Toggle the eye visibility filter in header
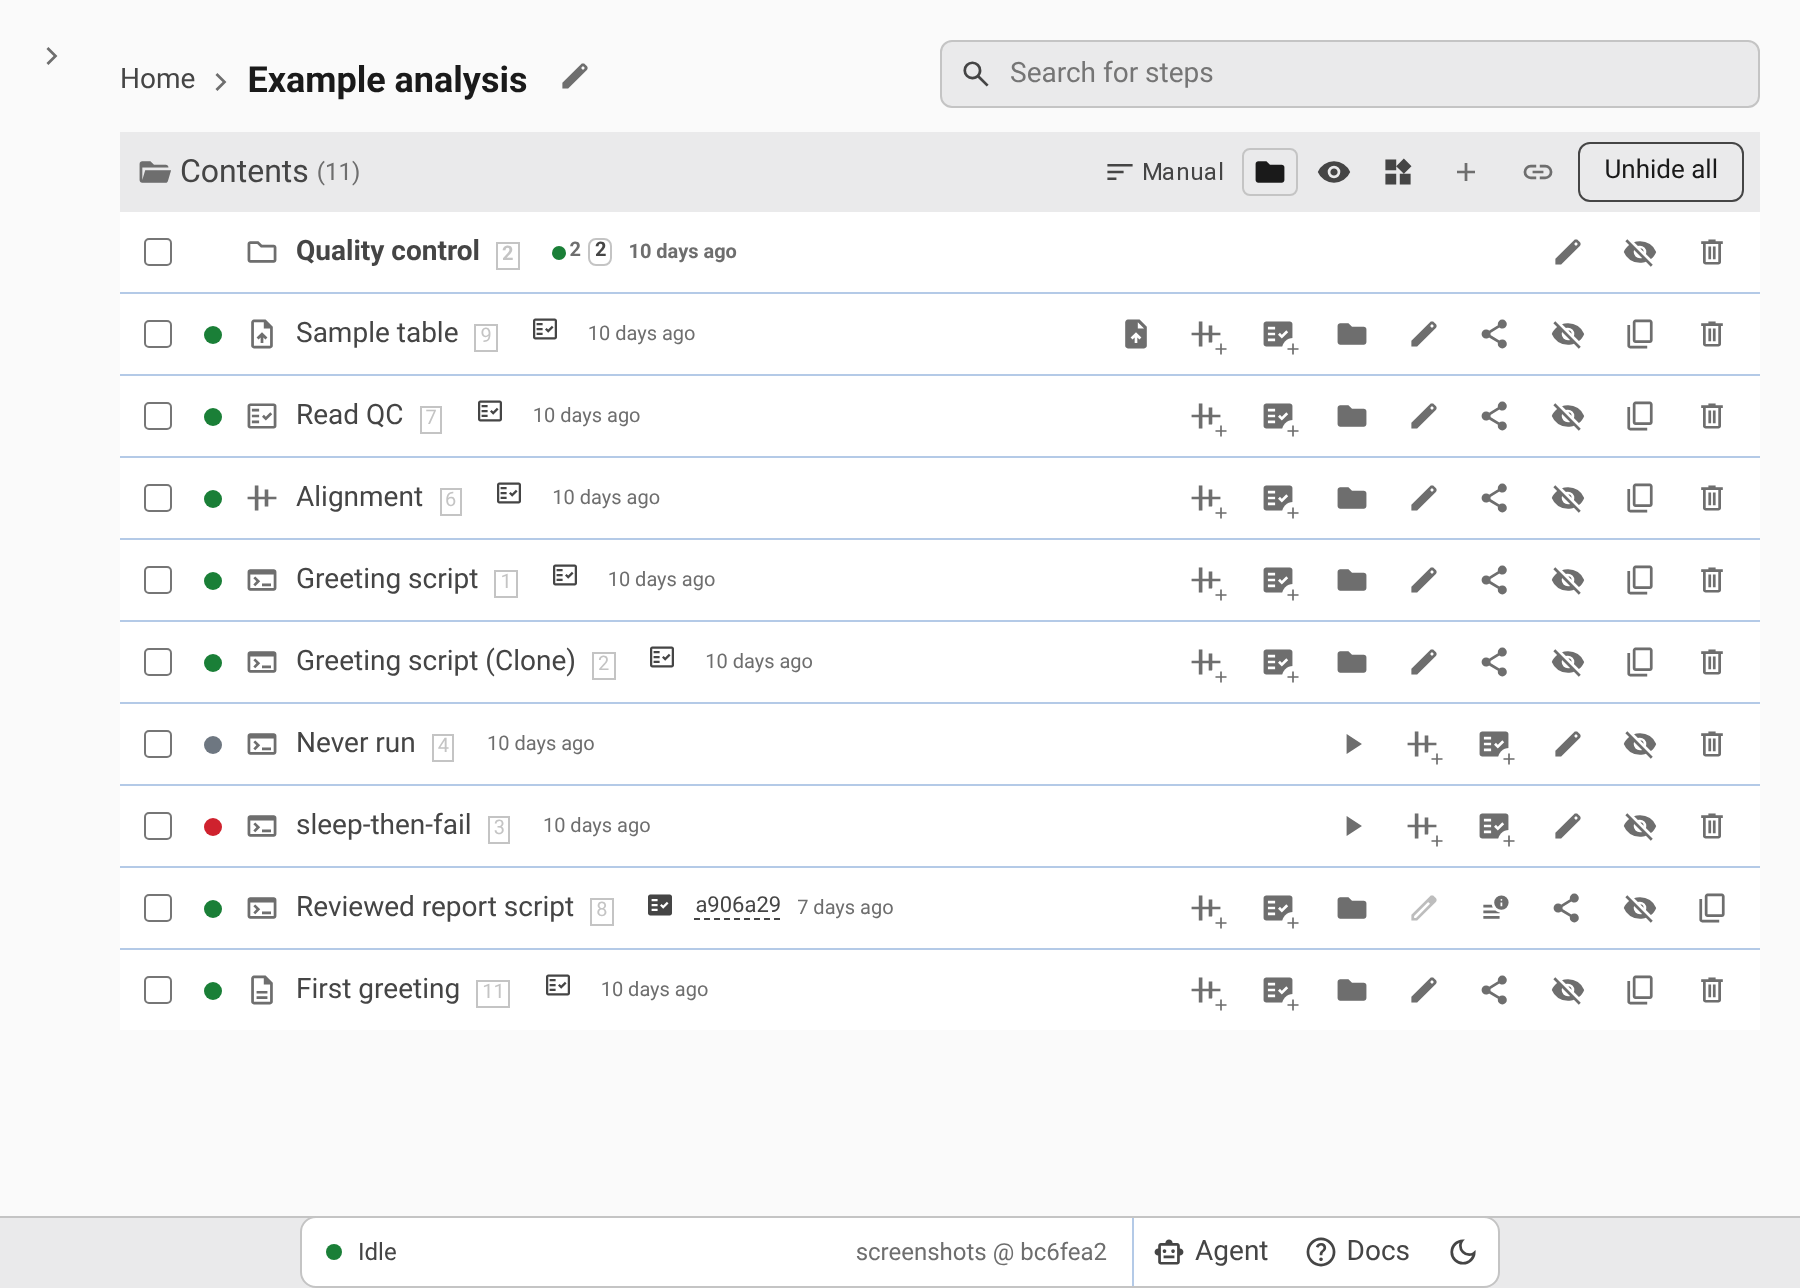1800x1288 pixels. click(x=1334, y=172)
